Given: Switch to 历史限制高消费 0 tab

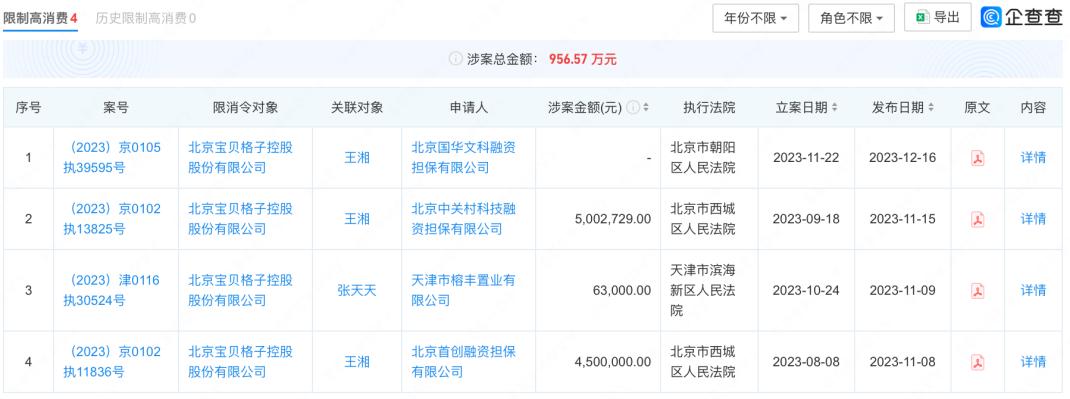Looking at the screenshot, I should click(x=145, y=18).
